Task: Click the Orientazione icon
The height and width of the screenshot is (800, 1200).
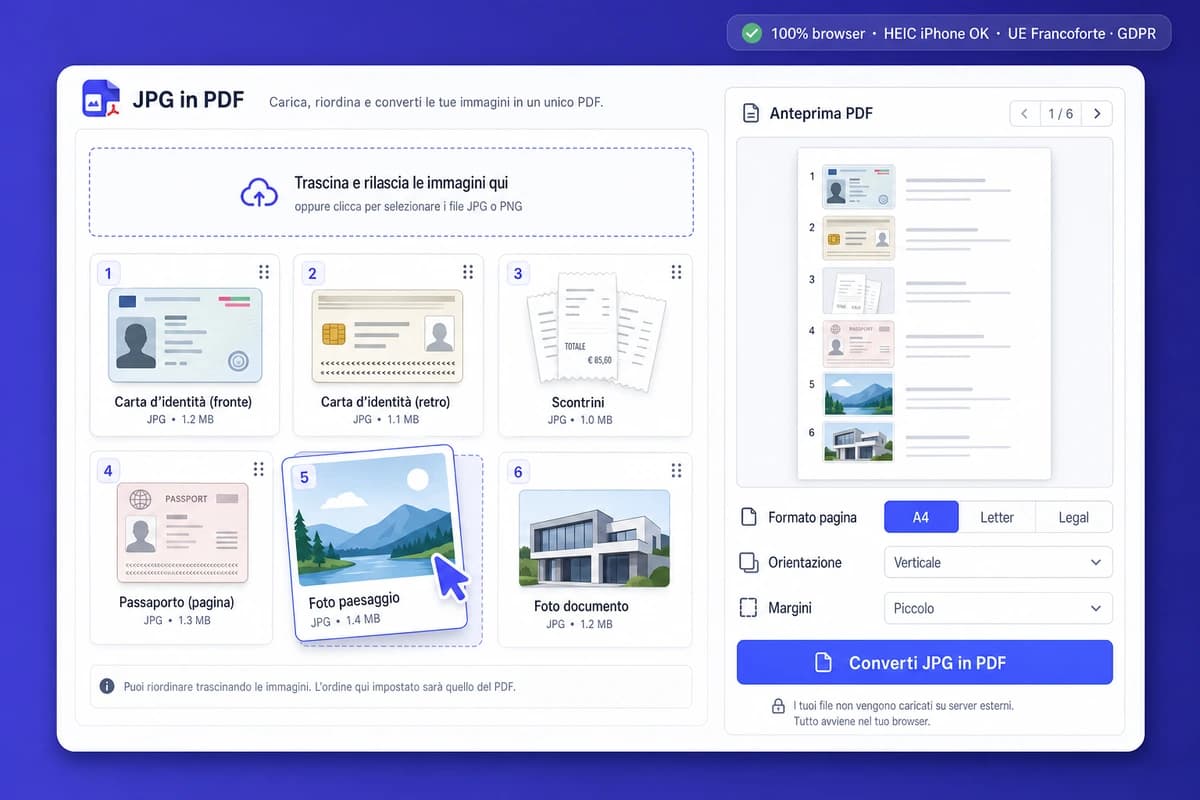Action: (748, 562)
